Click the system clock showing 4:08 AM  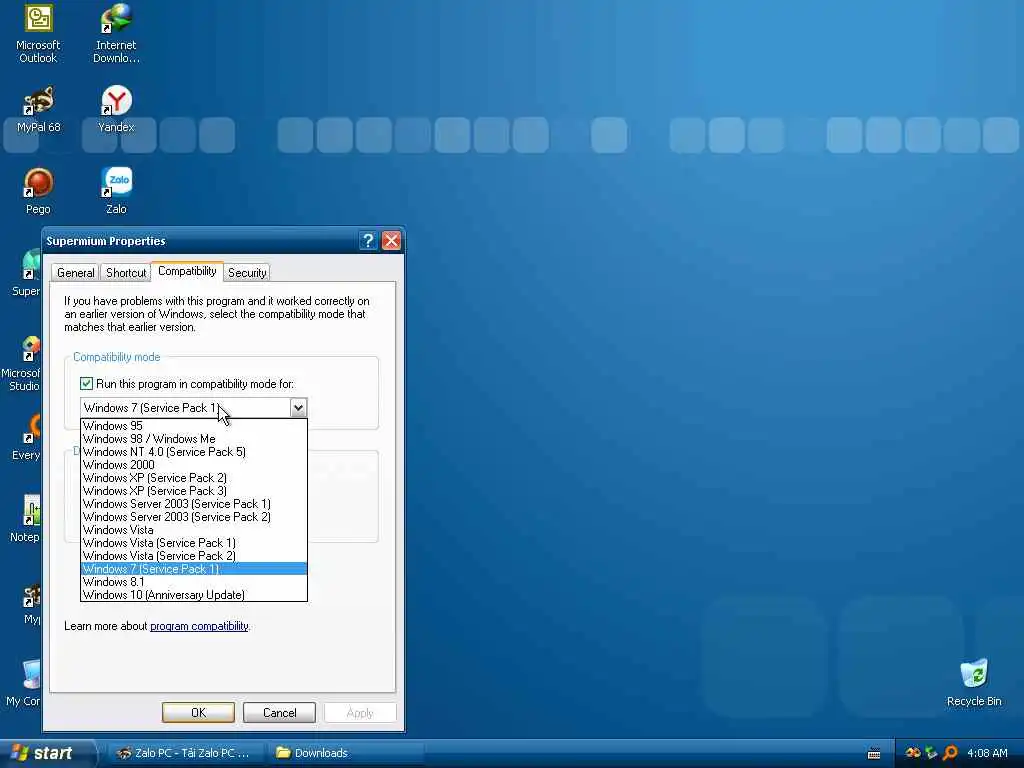click(987, 753)
